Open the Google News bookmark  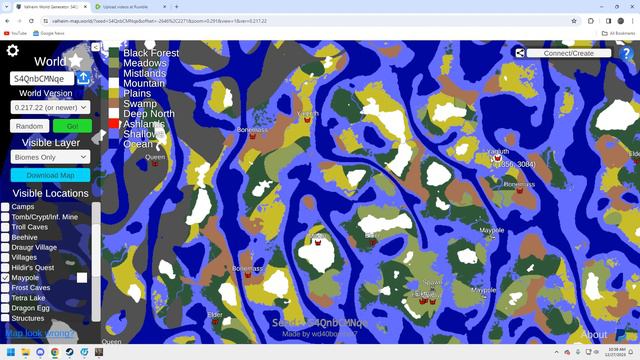coord(49,33)
